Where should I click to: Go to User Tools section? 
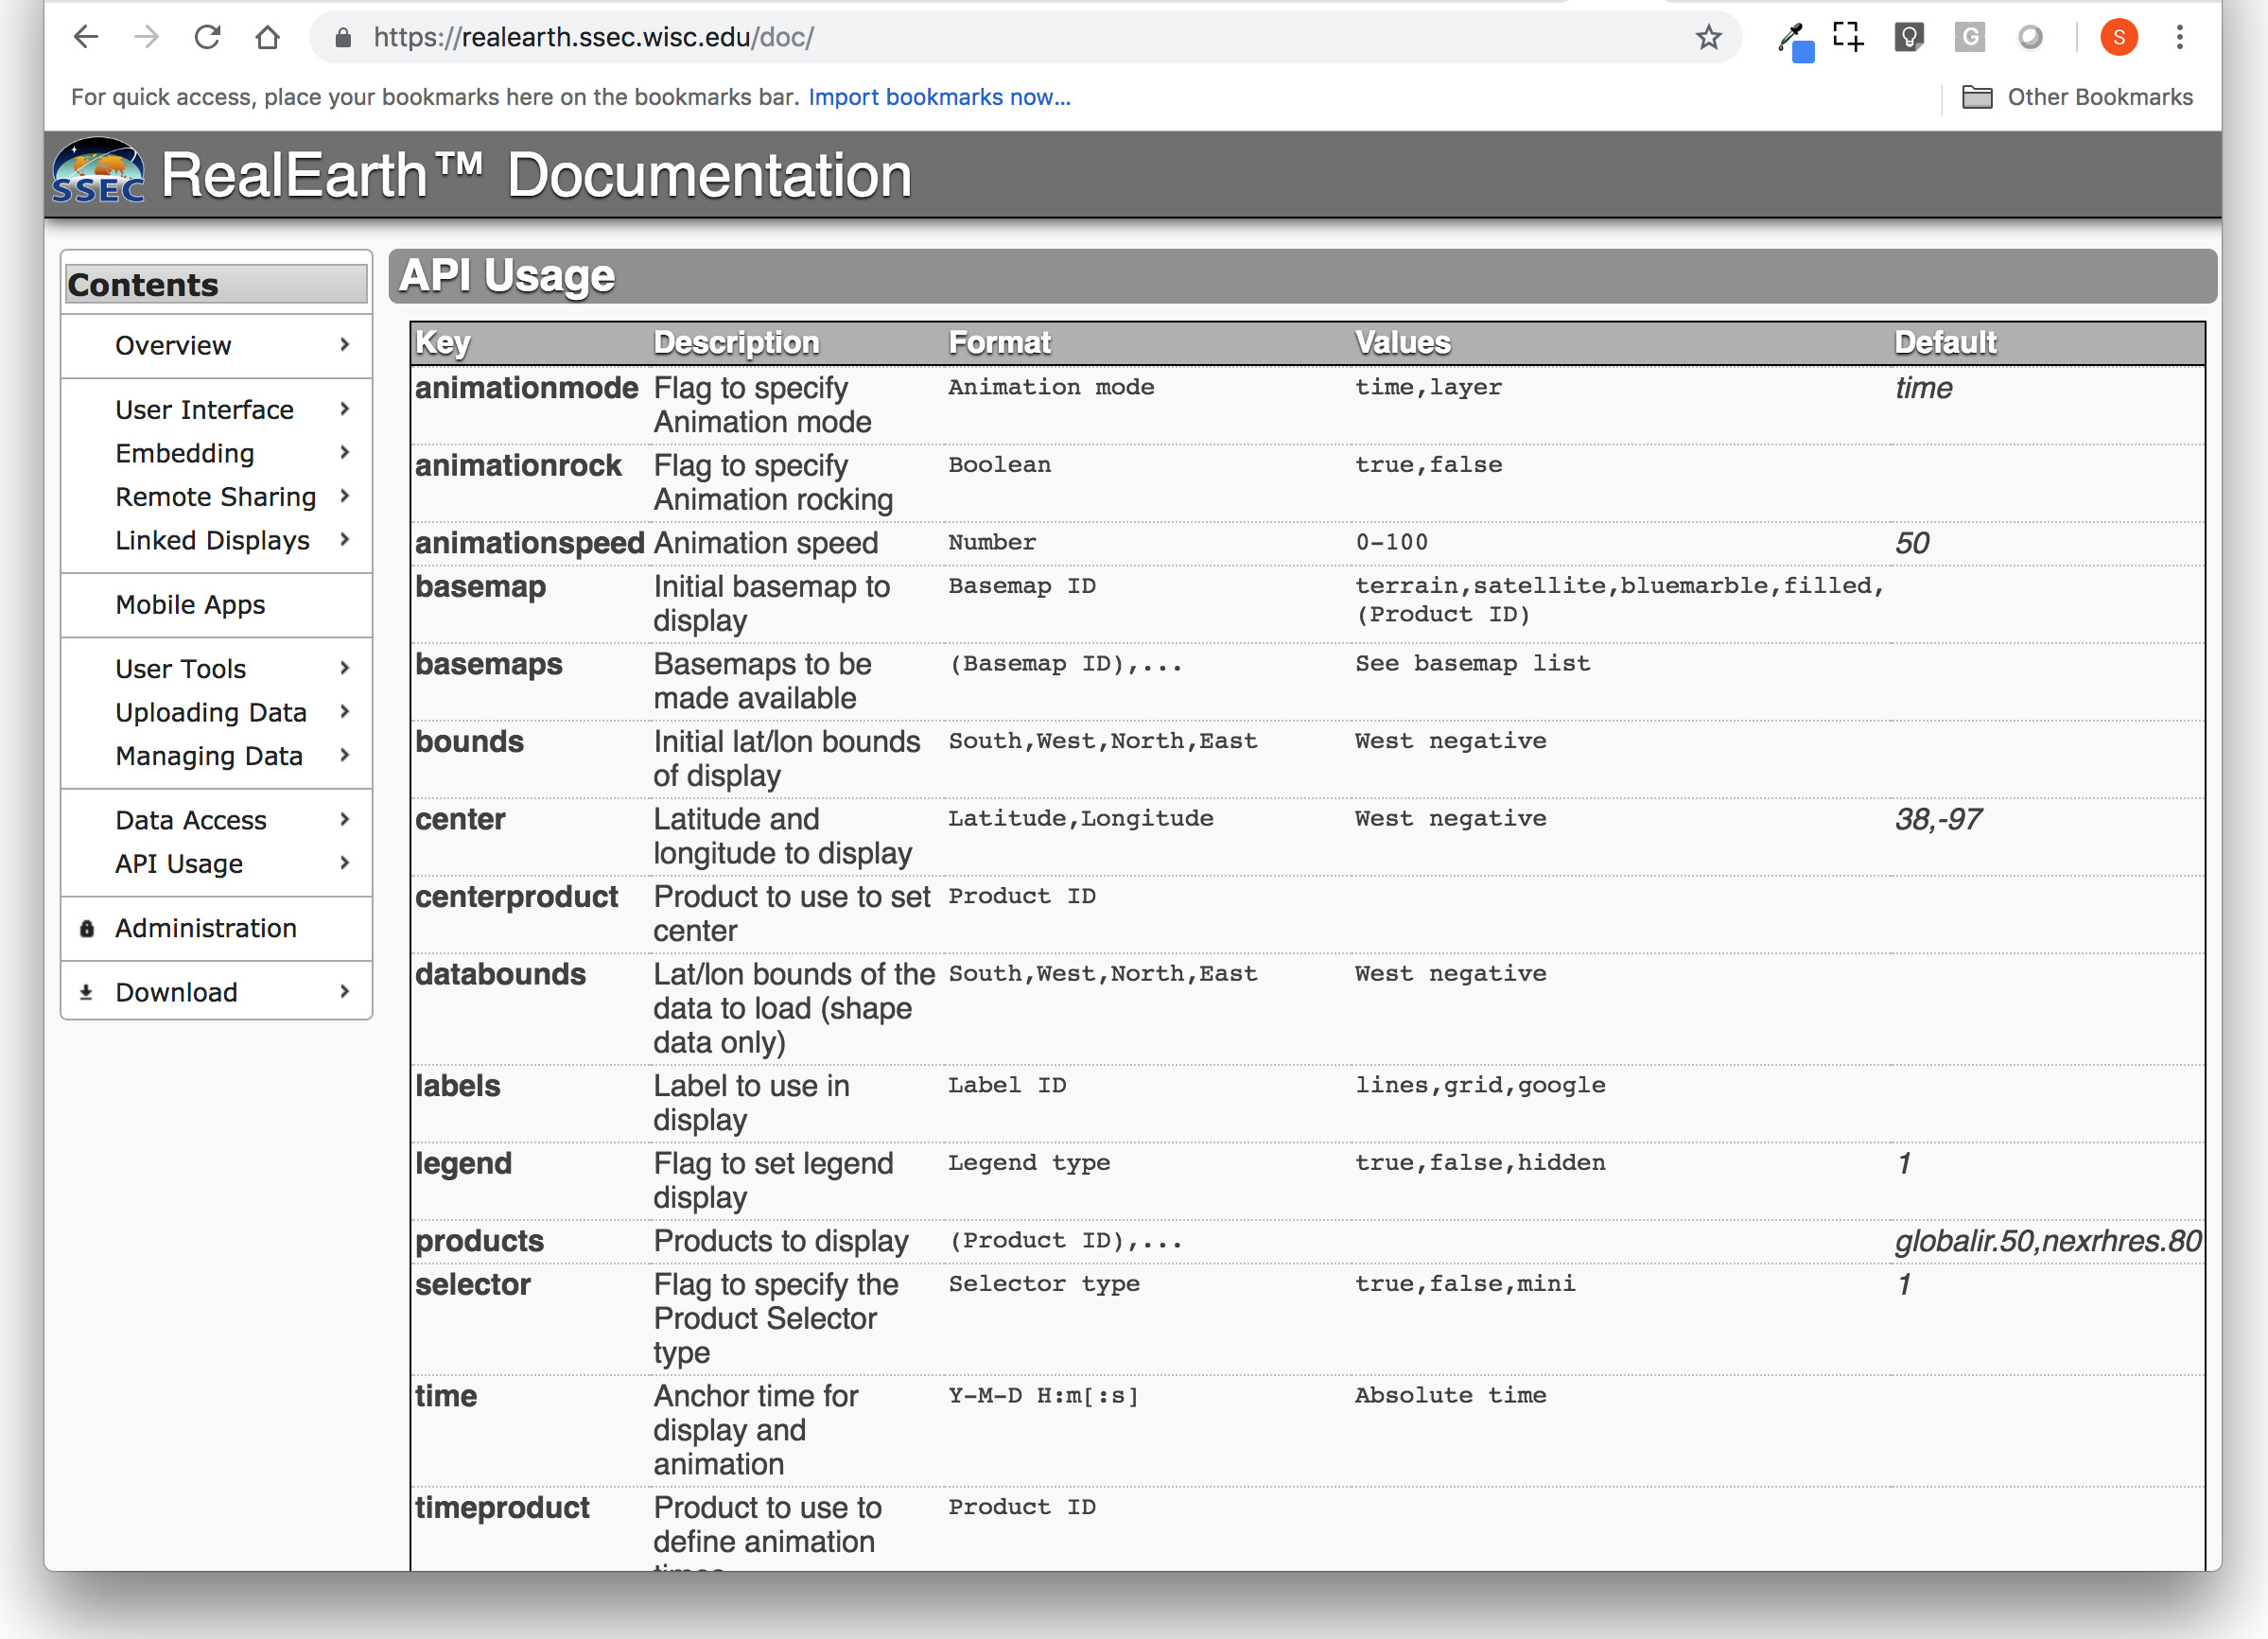coord(181,669)
